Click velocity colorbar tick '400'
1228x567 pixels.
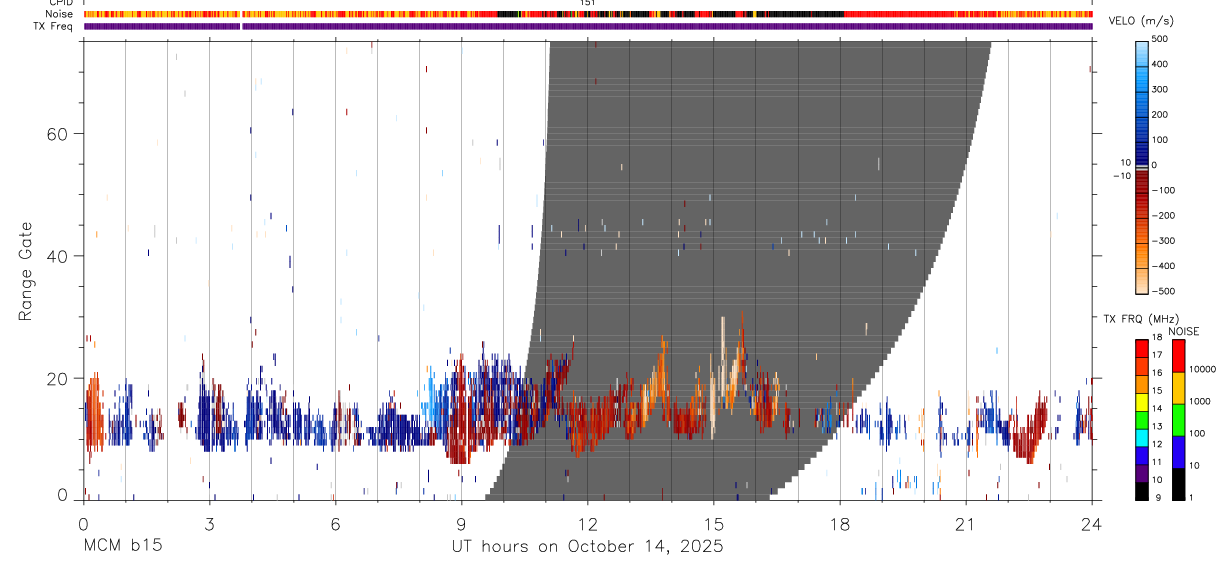point(1160,64)
